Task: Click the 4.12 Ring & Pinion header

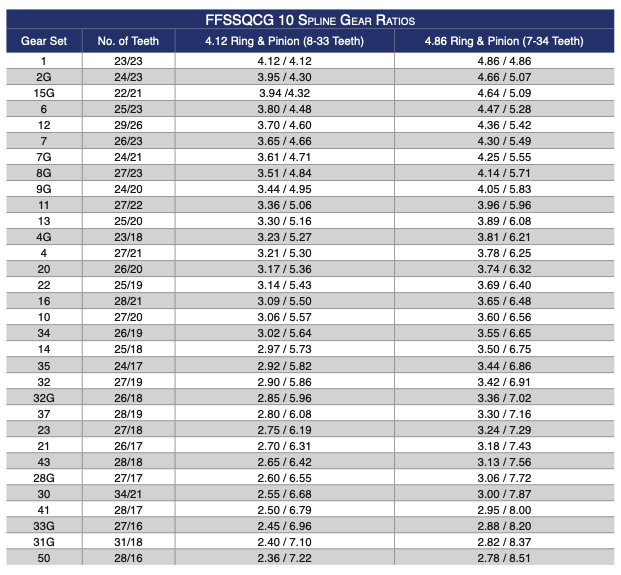Action: click(x=284, y=41)
